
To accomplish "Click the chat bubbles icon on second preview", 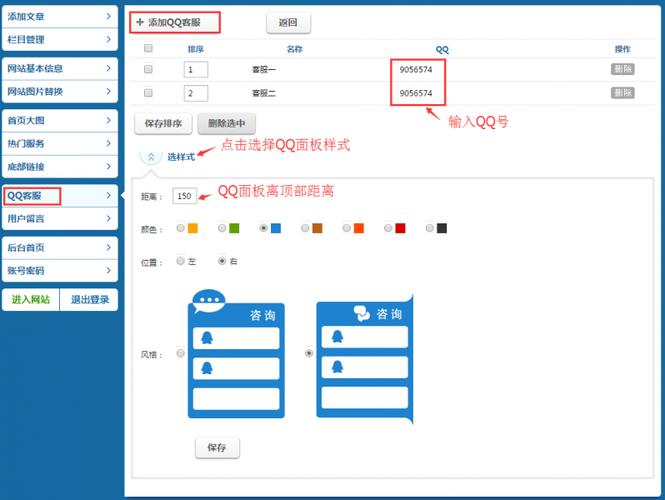I will (x=362, y=314).
